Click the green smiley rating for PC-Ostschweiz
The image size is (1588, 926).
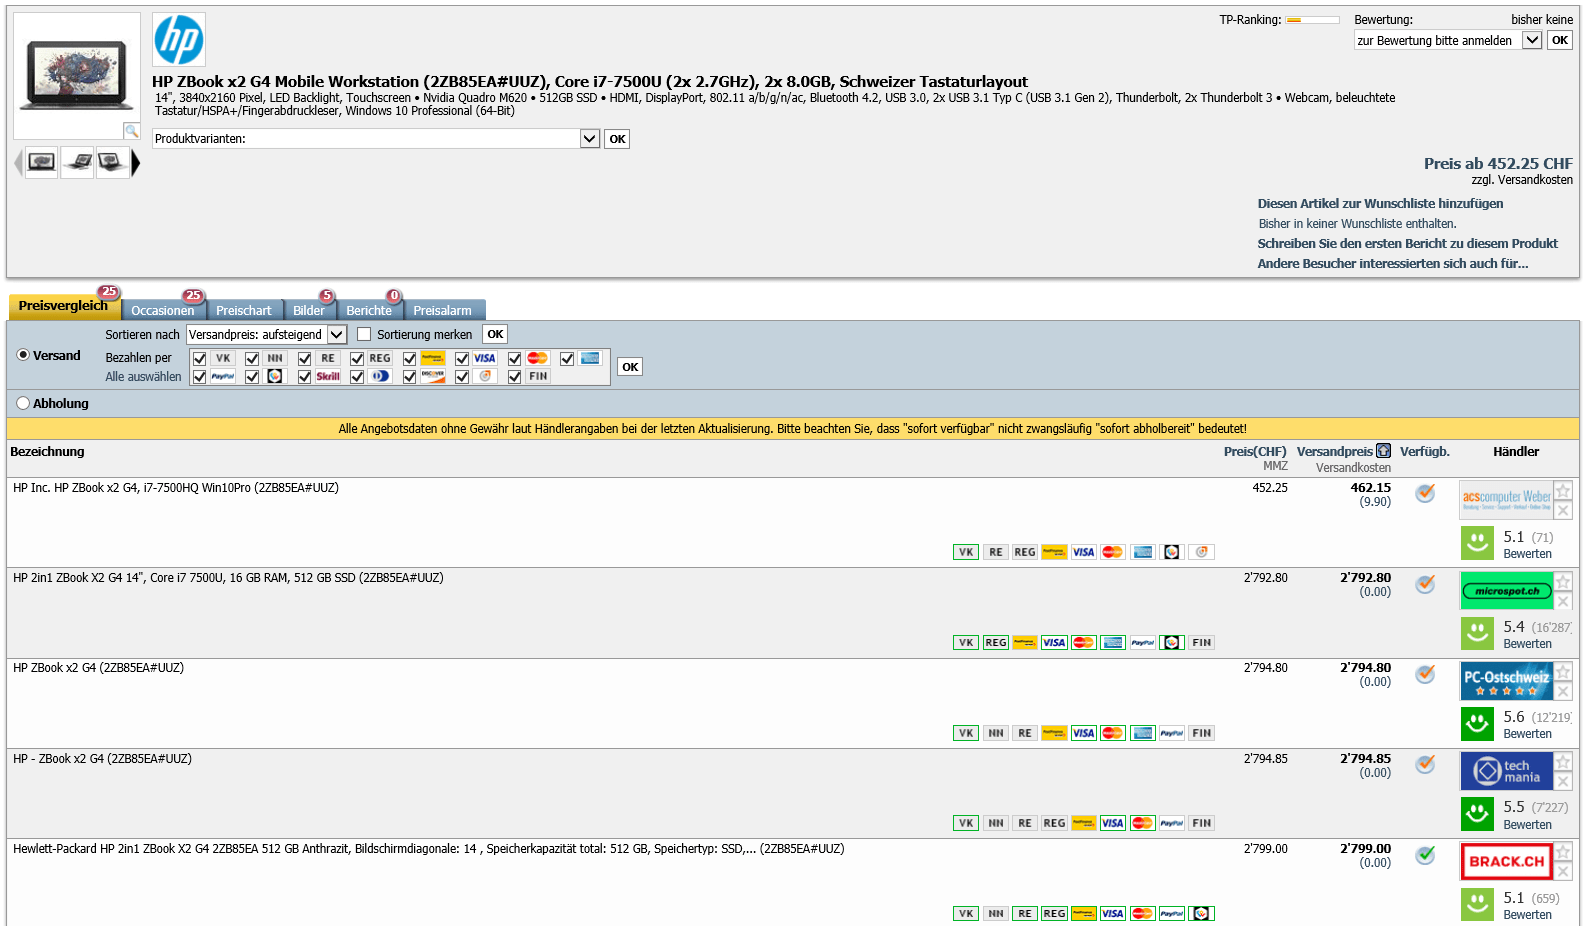[x=1477, y=723]
